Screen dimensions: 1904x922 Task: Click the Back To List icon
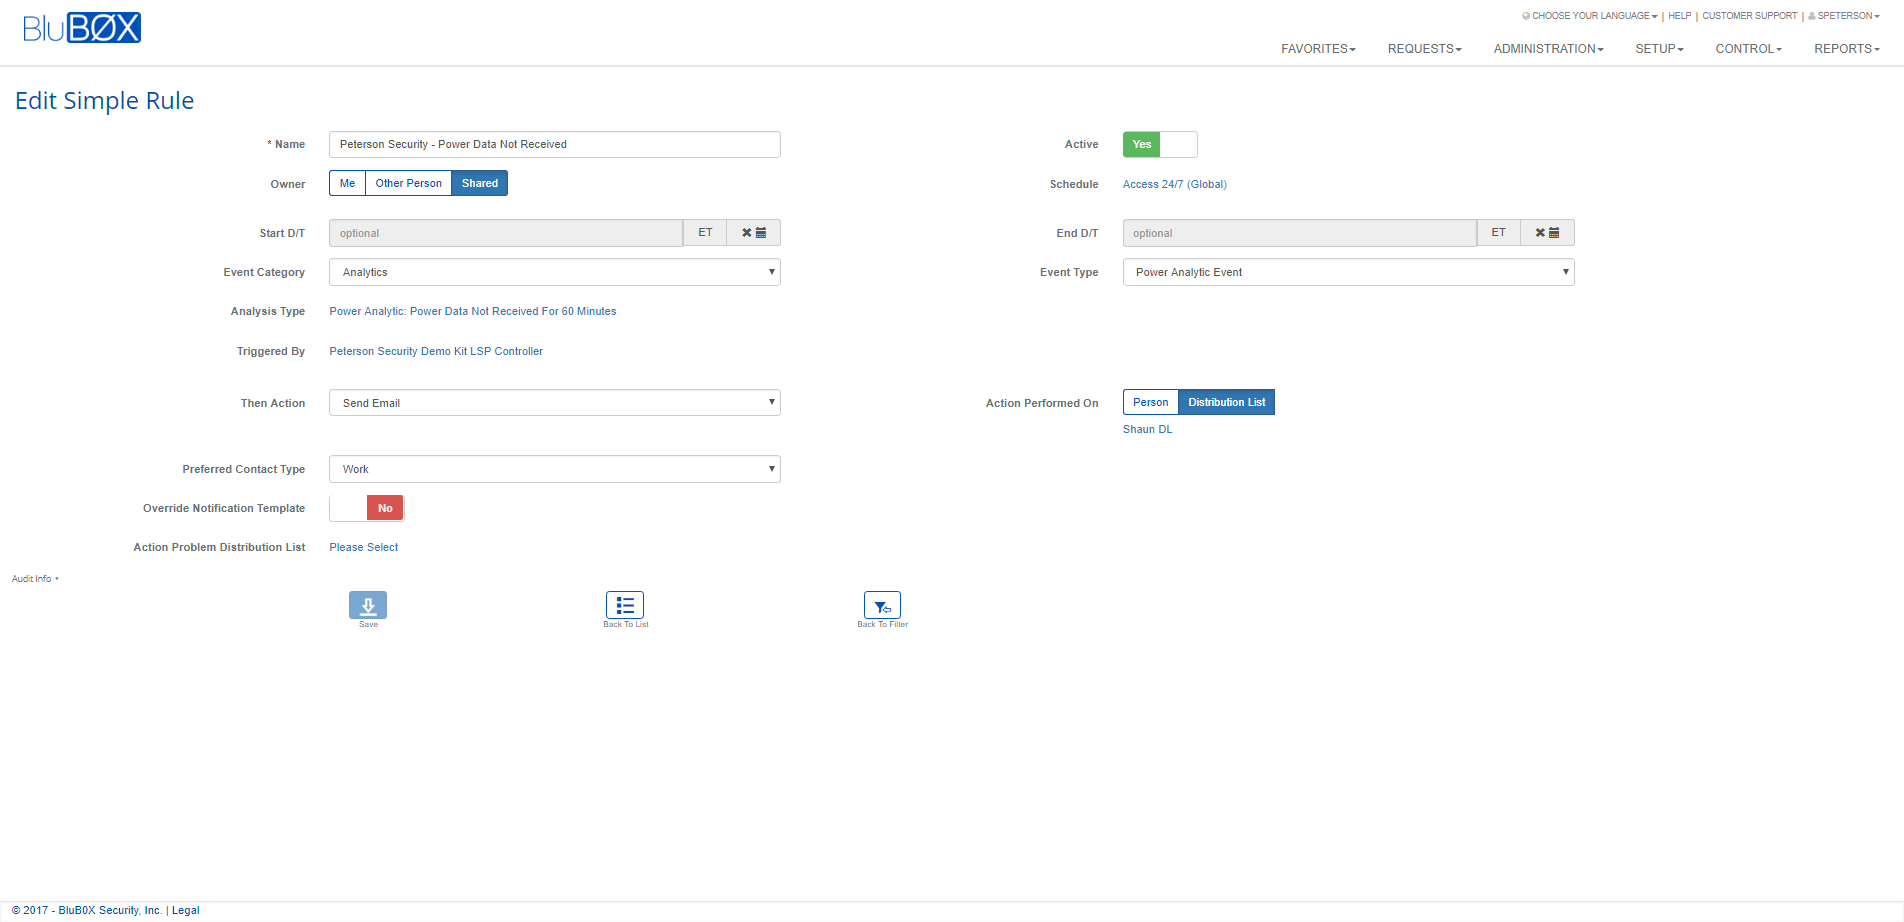625,605
